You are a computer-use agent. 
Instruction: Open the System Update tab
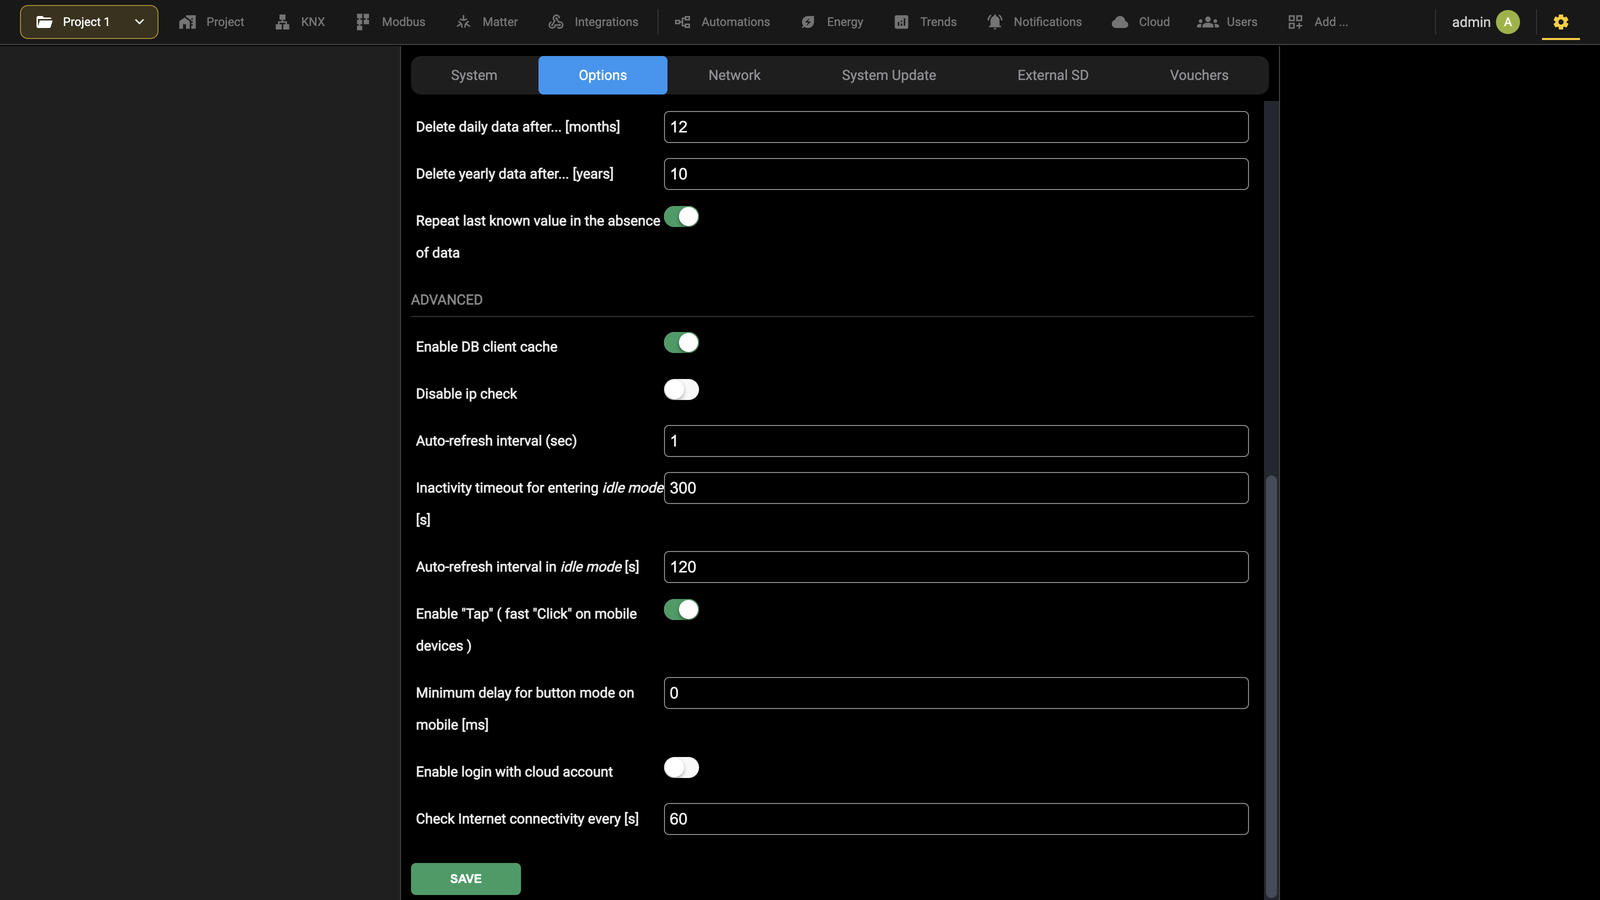889,75
